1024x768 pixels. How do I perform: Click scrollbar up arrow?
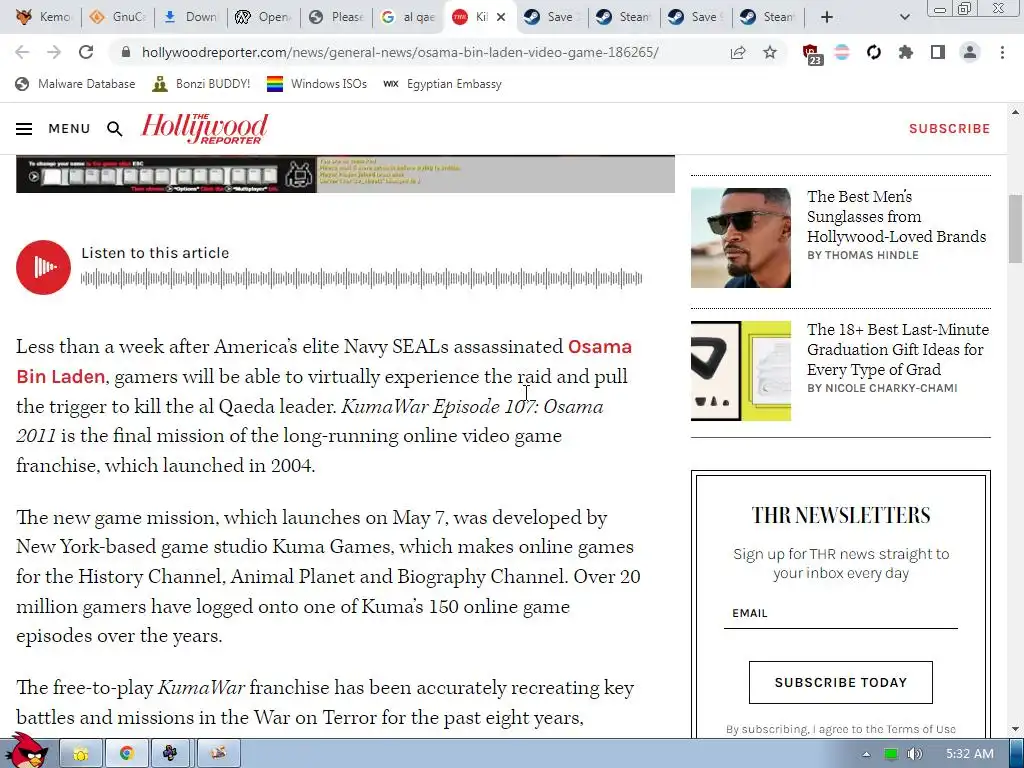1015,112
